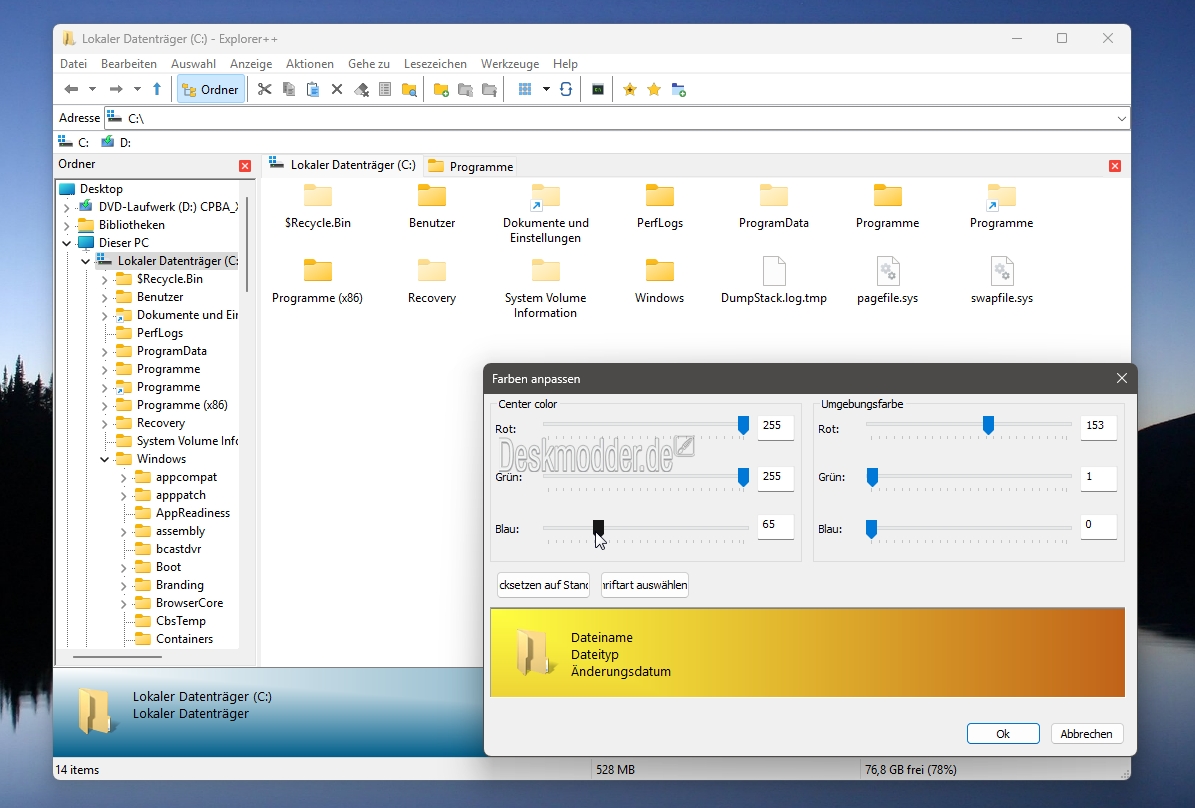Click the Delete X toolbar icon
1195x808 pixels.
[x=337, y=89]
